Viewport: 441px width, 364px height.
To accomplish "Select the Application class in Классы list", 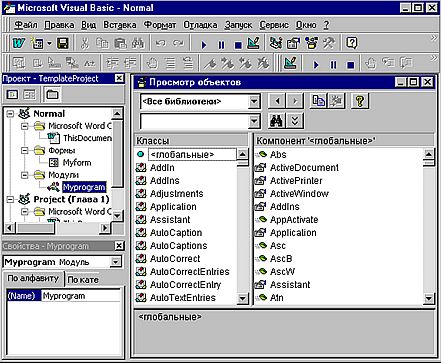I will (x=173, y=207).
